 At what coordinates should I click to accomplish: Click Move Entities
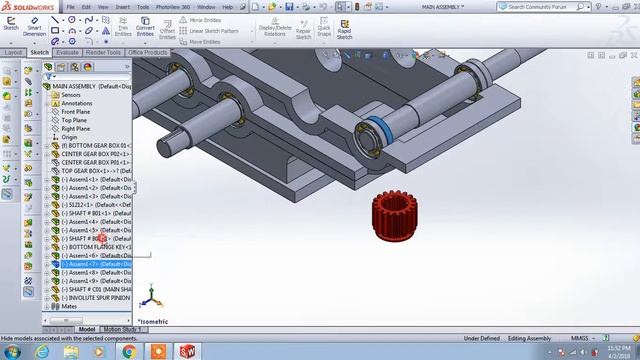pyautogui.click(x=200, y=42)
